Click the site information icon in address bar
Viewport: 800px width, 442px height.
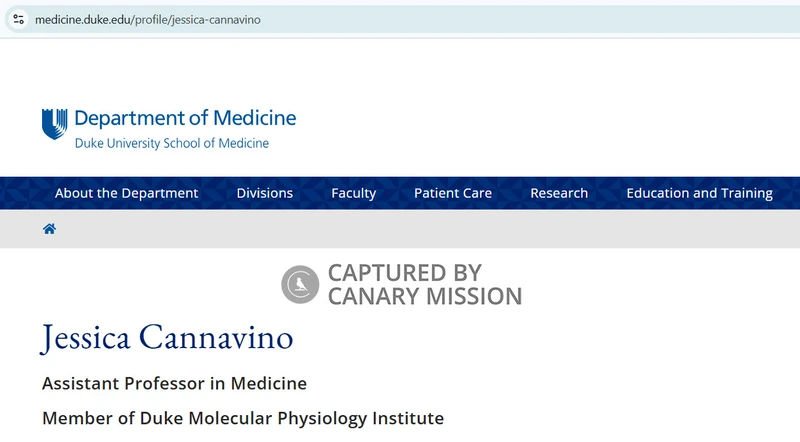pos(18,19)
